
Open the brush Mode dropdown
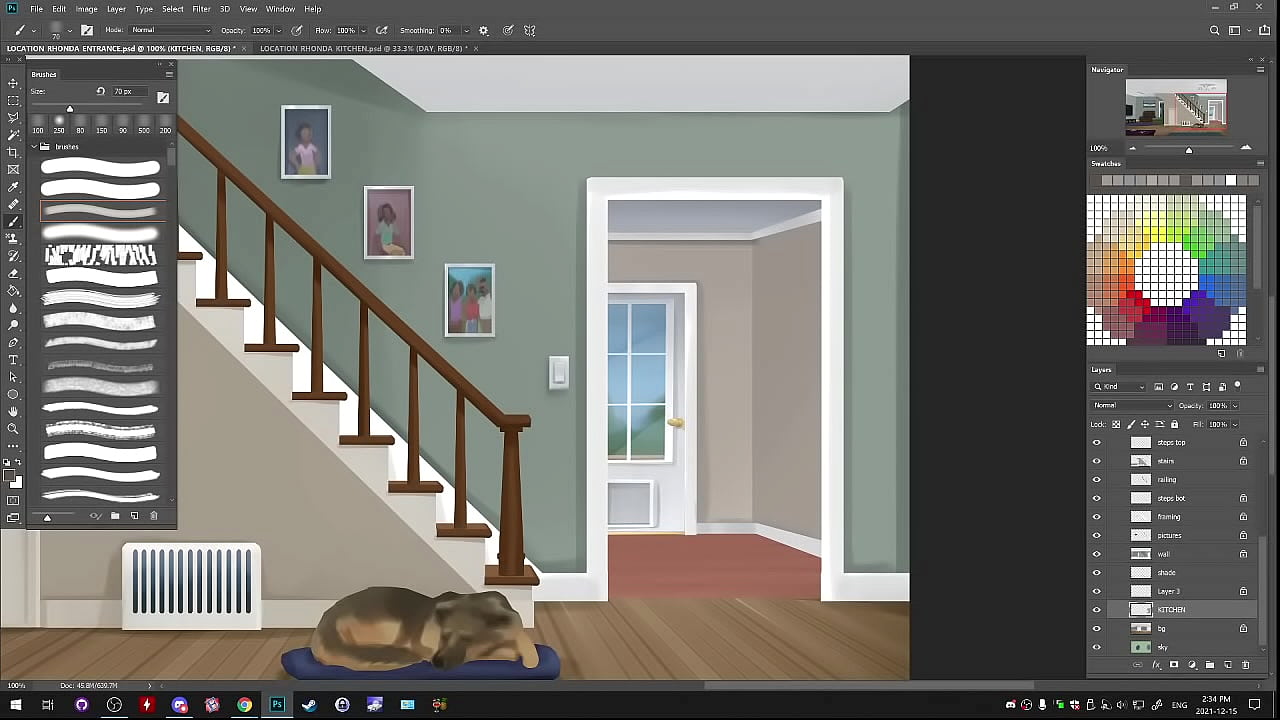pyautogui.click(x=170, y=31)
